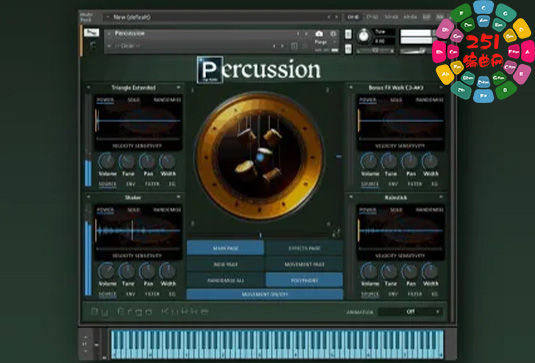This screenshot has height=363, width=535.
Task: Click RANDOMISE on Rainstick
Action: (x=430, y=210)
